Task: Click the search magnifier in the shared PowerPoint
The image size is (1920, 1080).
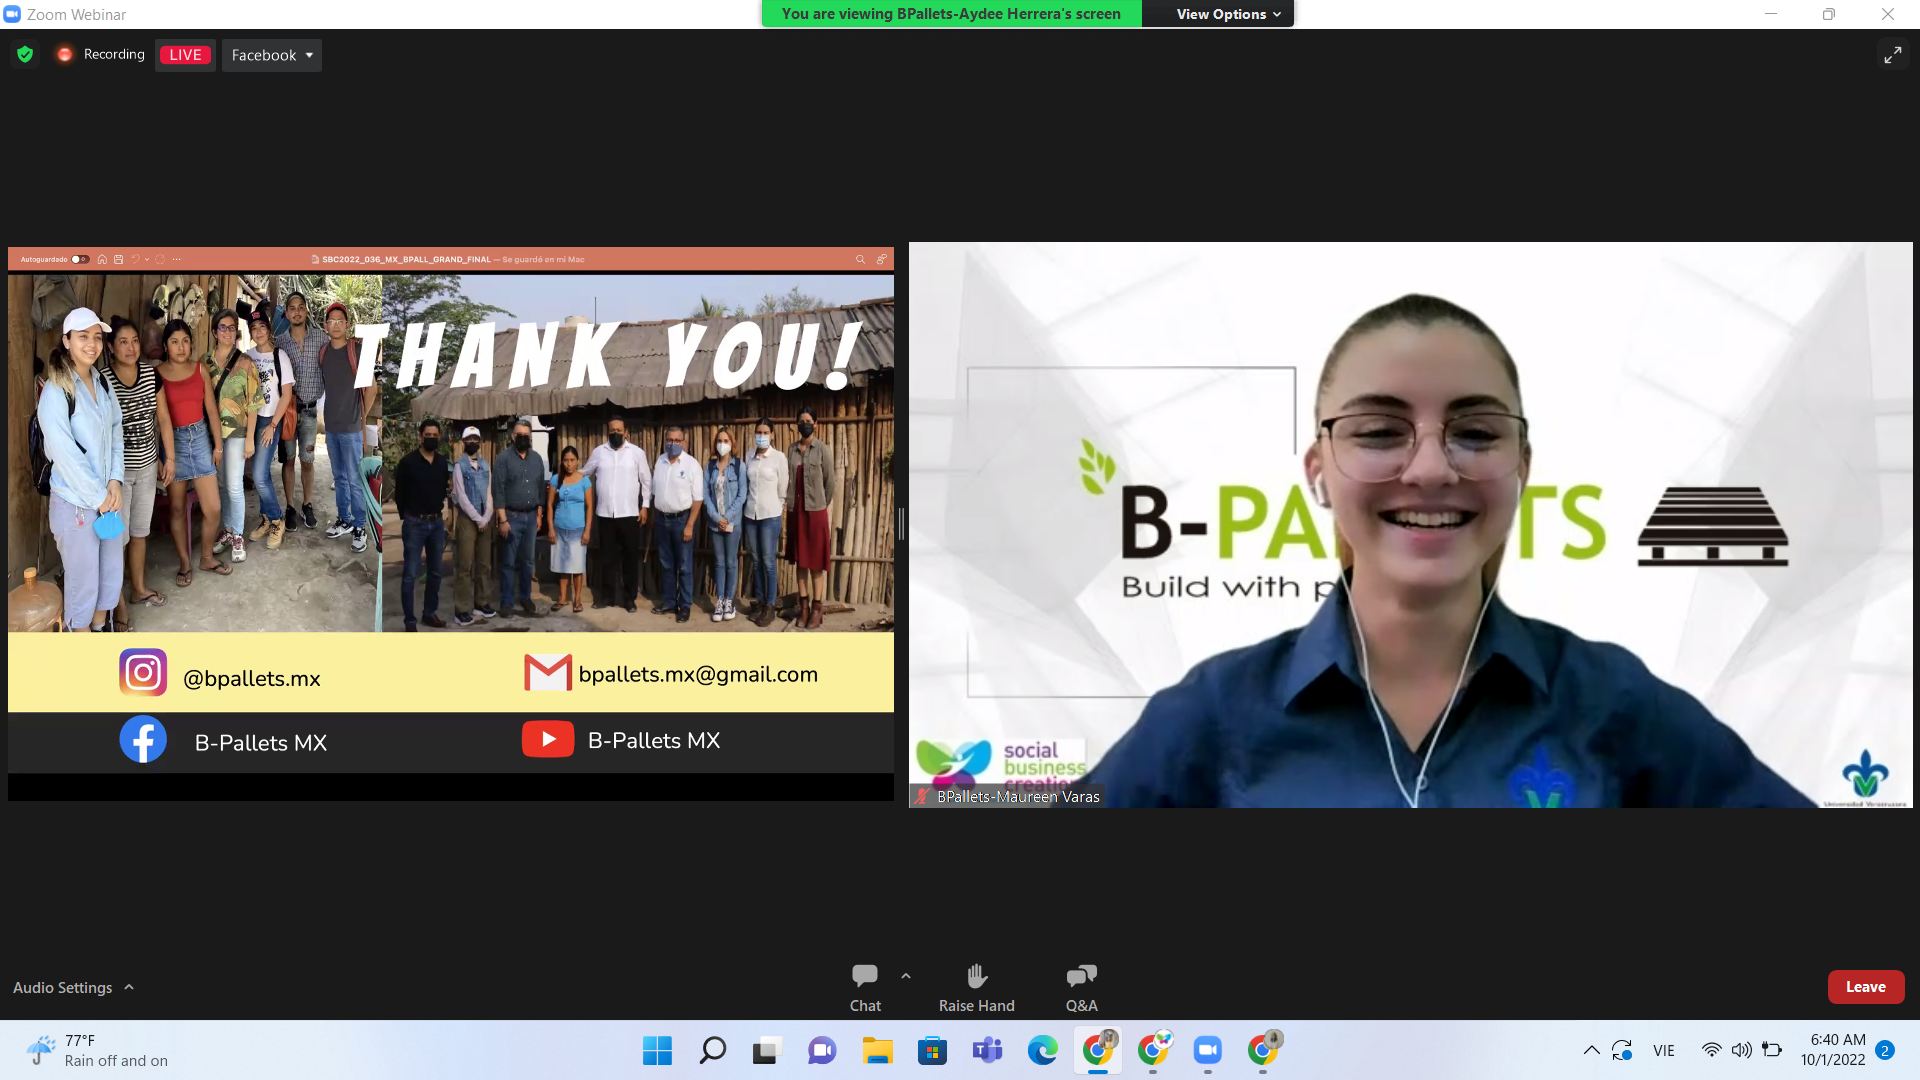Action: tap(860, 259)
